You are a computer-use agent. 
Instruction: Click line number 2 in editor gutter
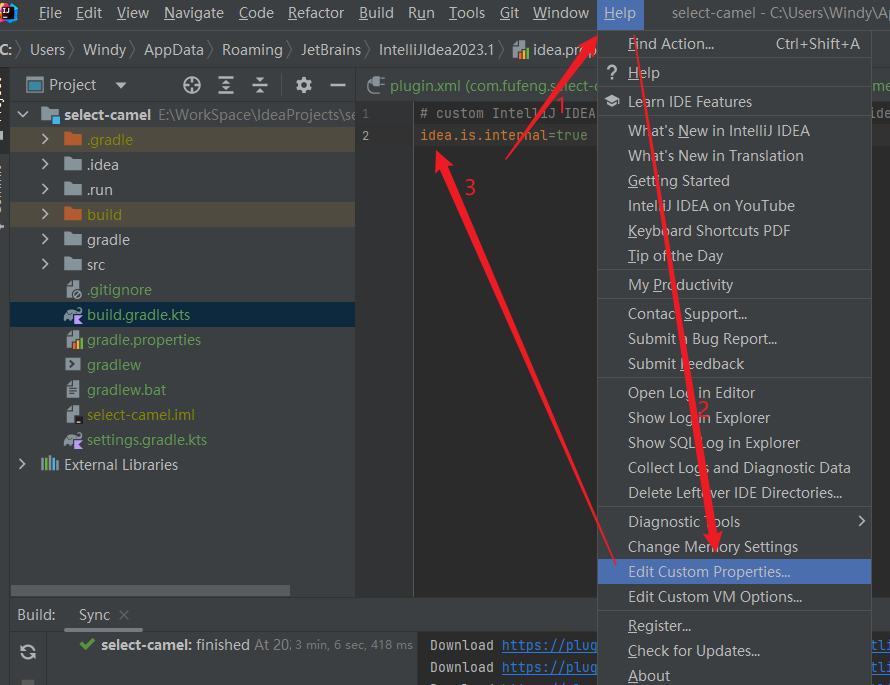click(x=366, y=136)
